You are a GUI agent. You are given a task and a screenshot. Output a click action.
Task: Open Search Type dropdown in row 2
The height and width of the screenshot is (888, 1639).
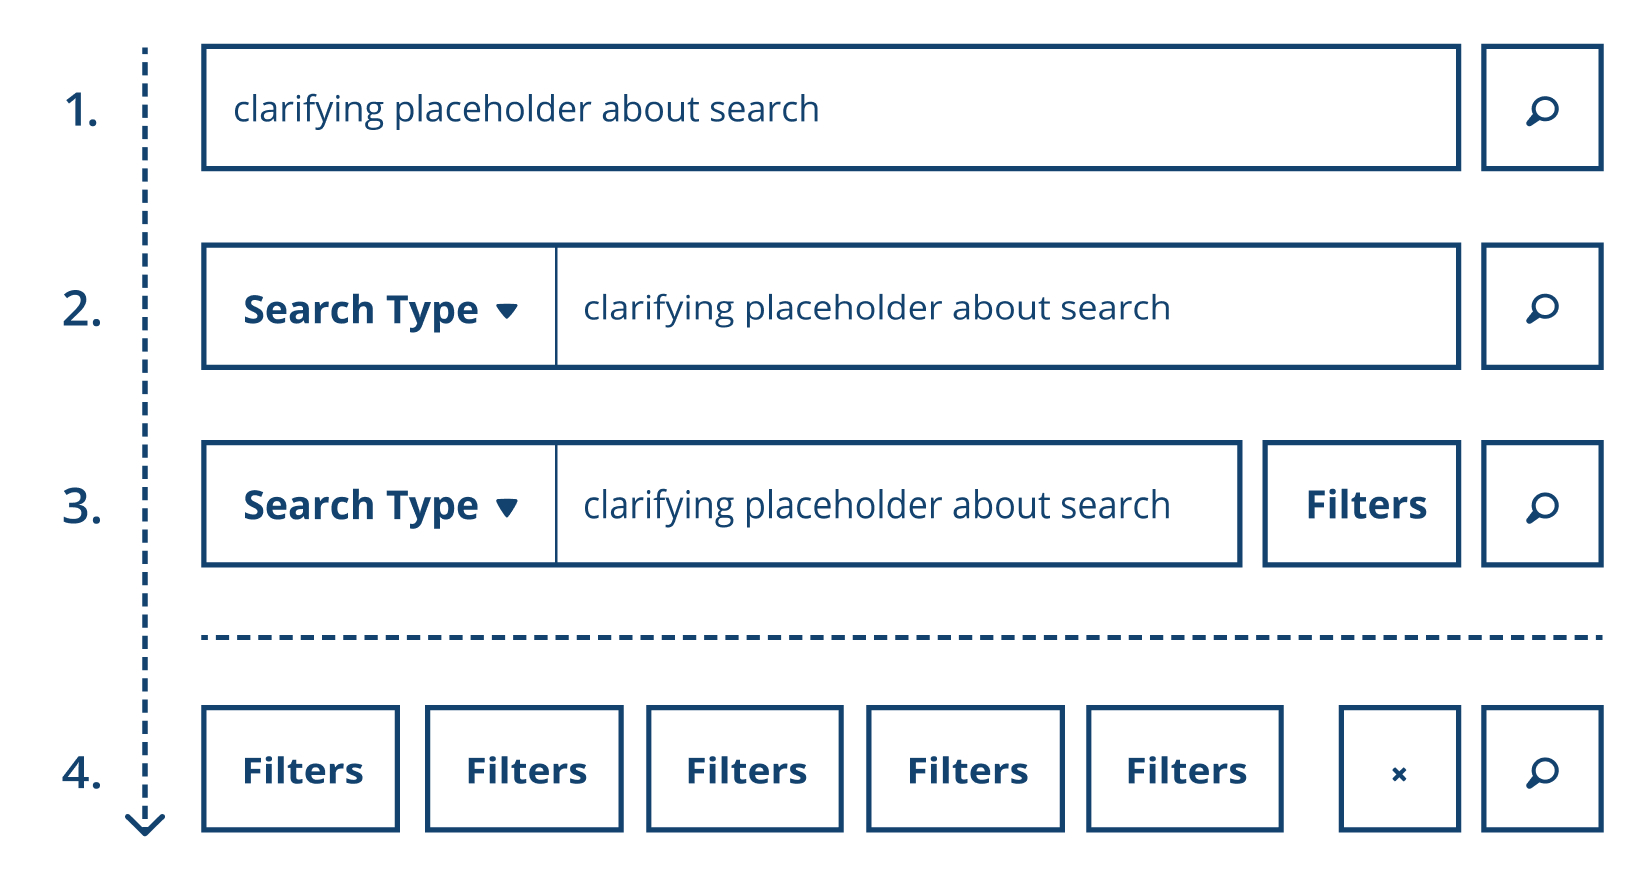379,308
